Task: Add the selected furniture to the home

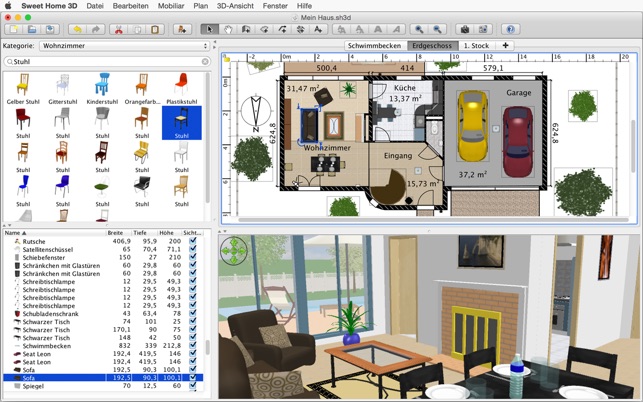Action: [x=182, y=30]
